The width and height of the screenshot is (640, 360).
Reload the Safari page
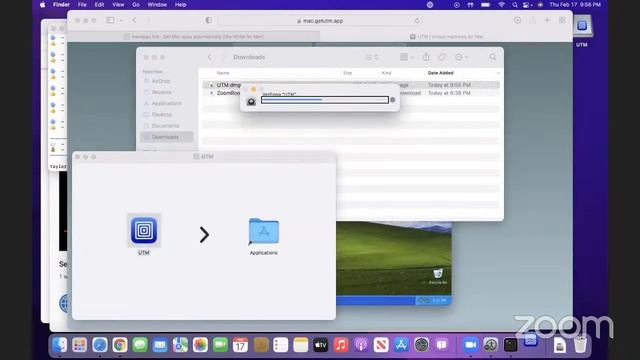[x=417, y=20]
